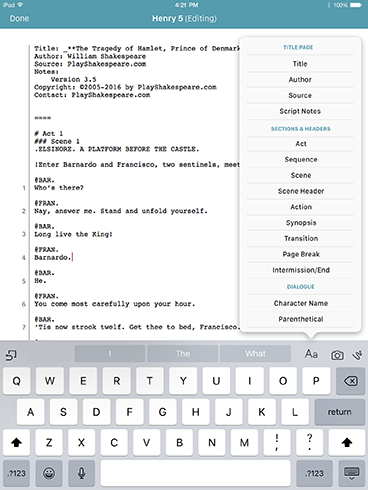This screenshot has width=368, height=490.
Task: Tap the 'Nay, answer me. Stand and unfold yourself.' line
Action: pyautogui.click(x=121, y=211)
